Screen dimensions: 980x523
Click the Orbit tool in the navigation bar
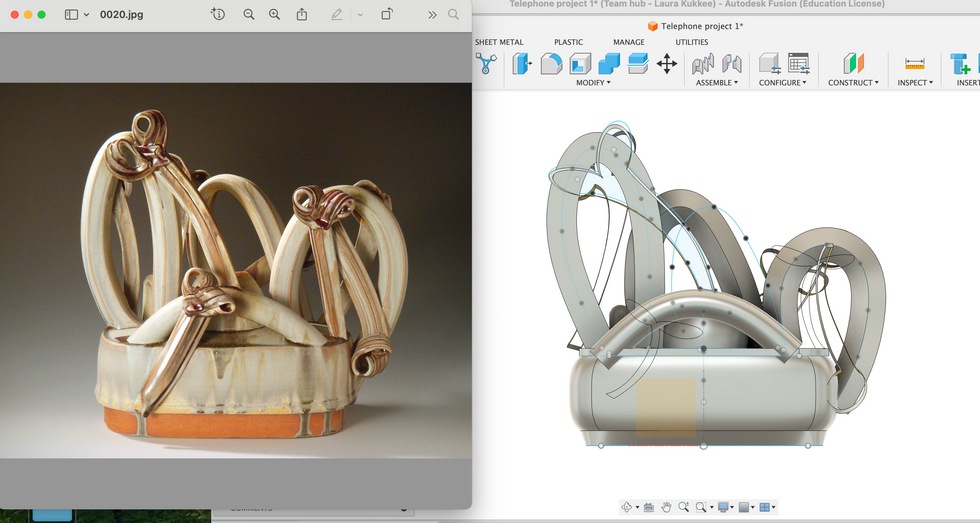coord(627,507)
